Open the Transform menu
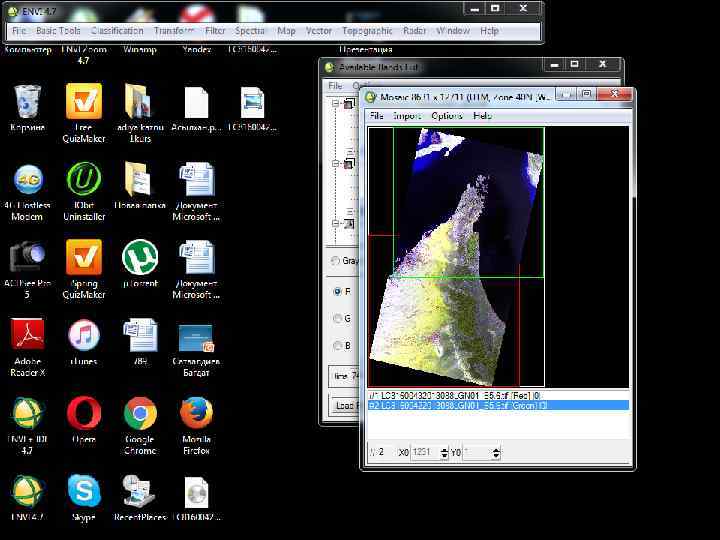The image size is (720, 540). pyautogui.click(x=174, y=31)
